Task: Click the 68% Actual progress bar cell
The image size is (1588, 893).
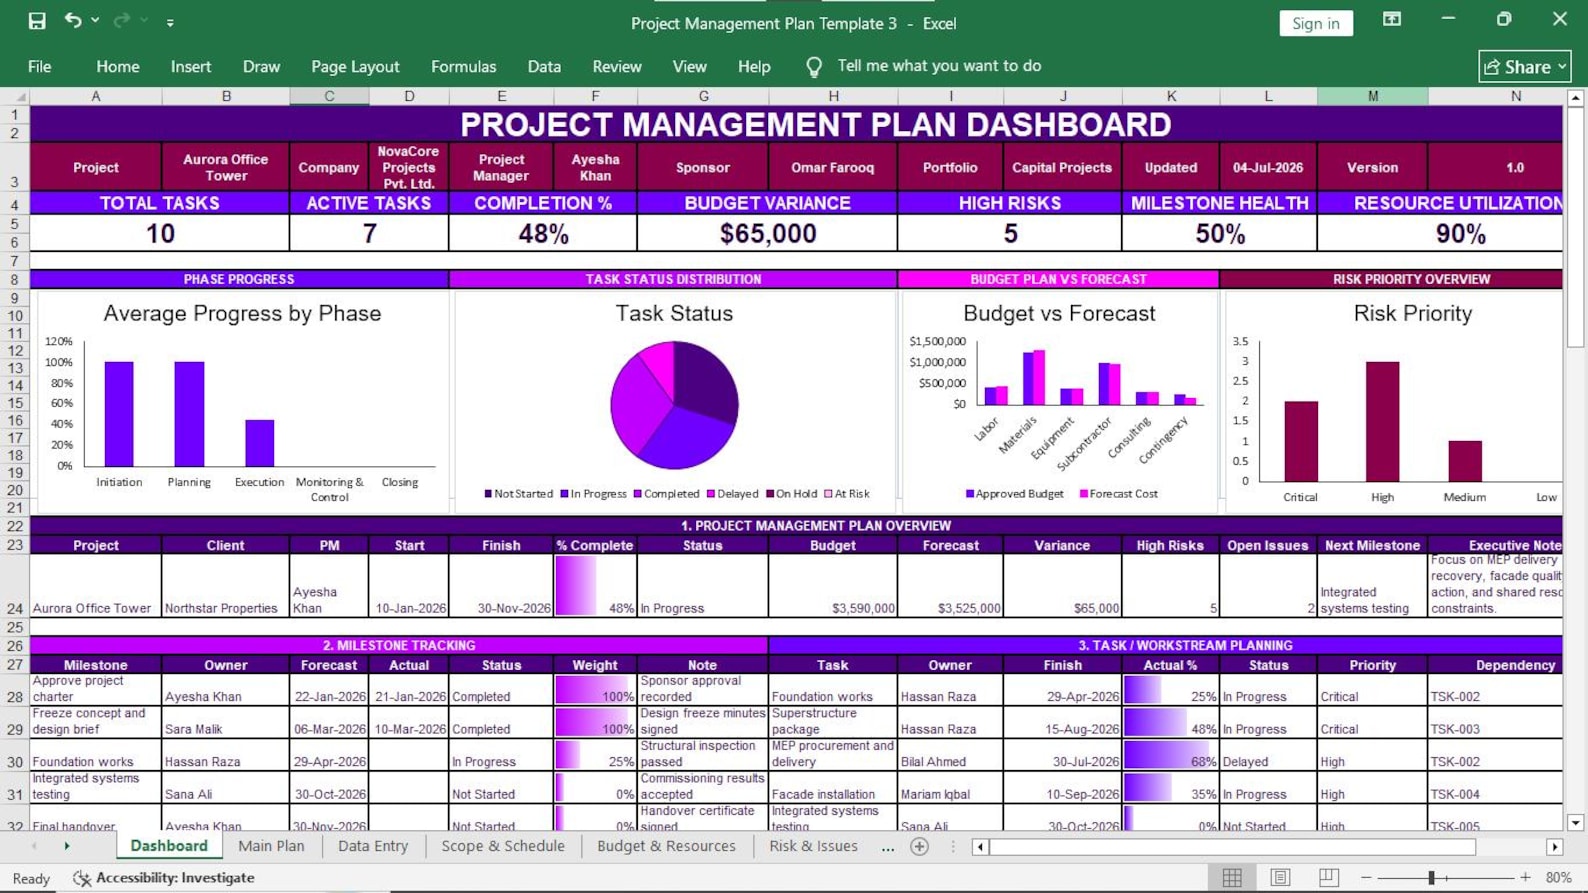Action: [1170, 755]
